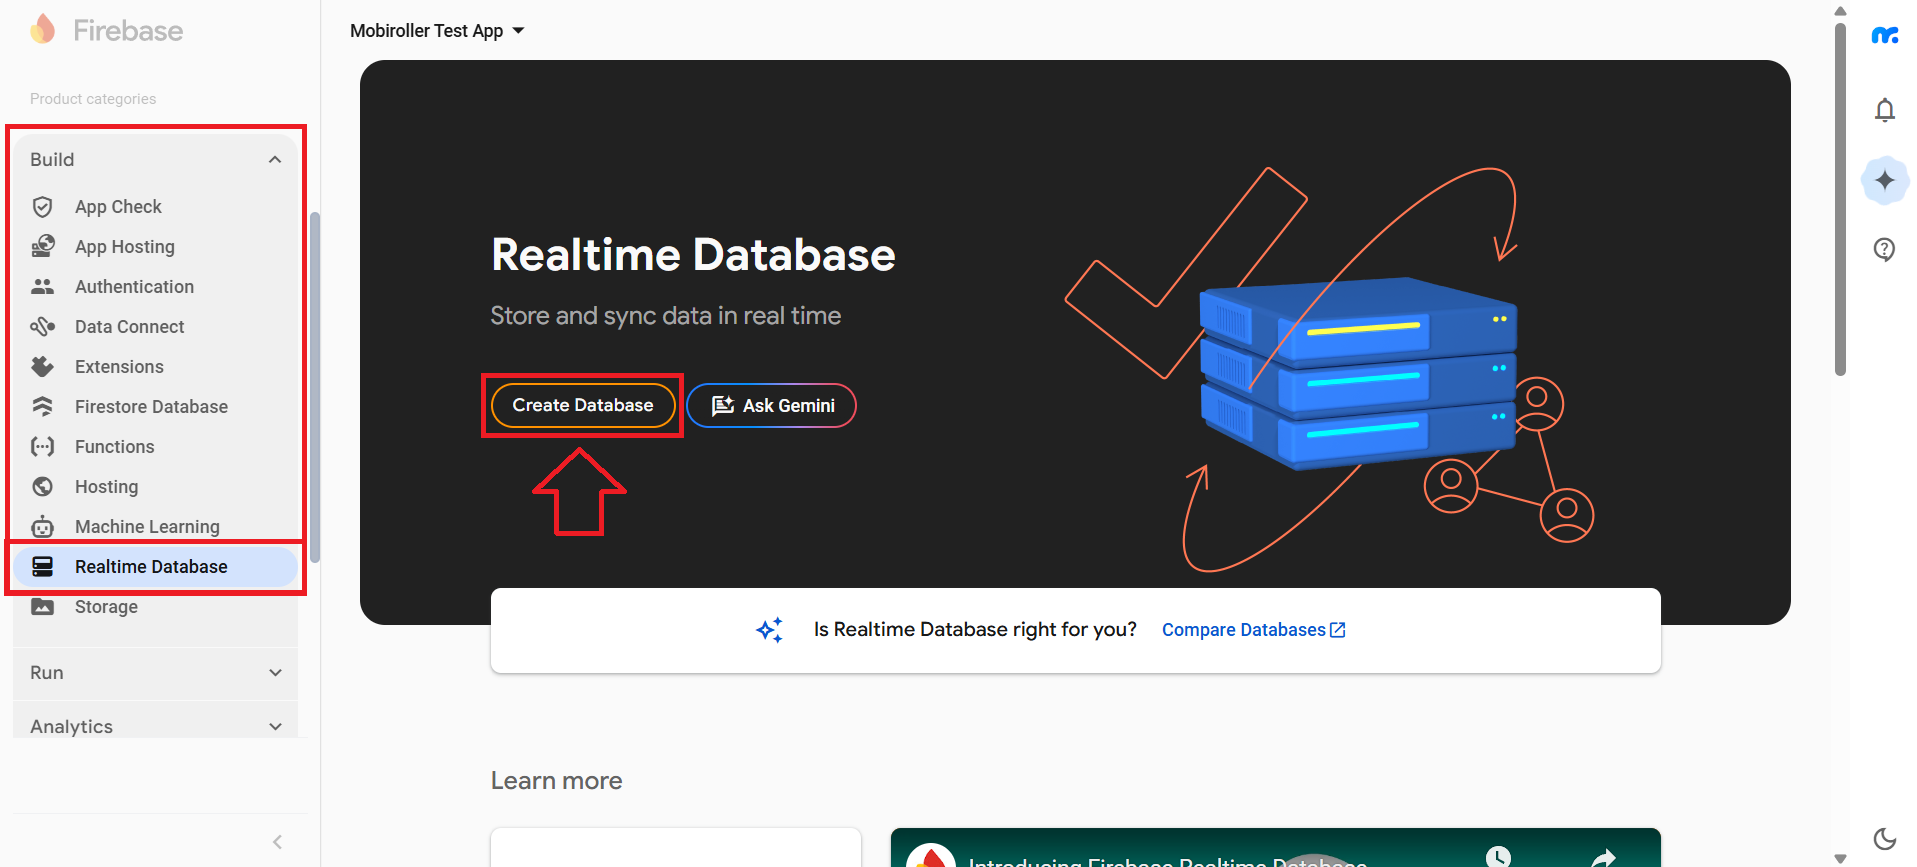Image resolution: width=1917 pixels, height=867 pixels.
Task: Click the sparkle icon beside database question
Action: click(x=769, y=630)
